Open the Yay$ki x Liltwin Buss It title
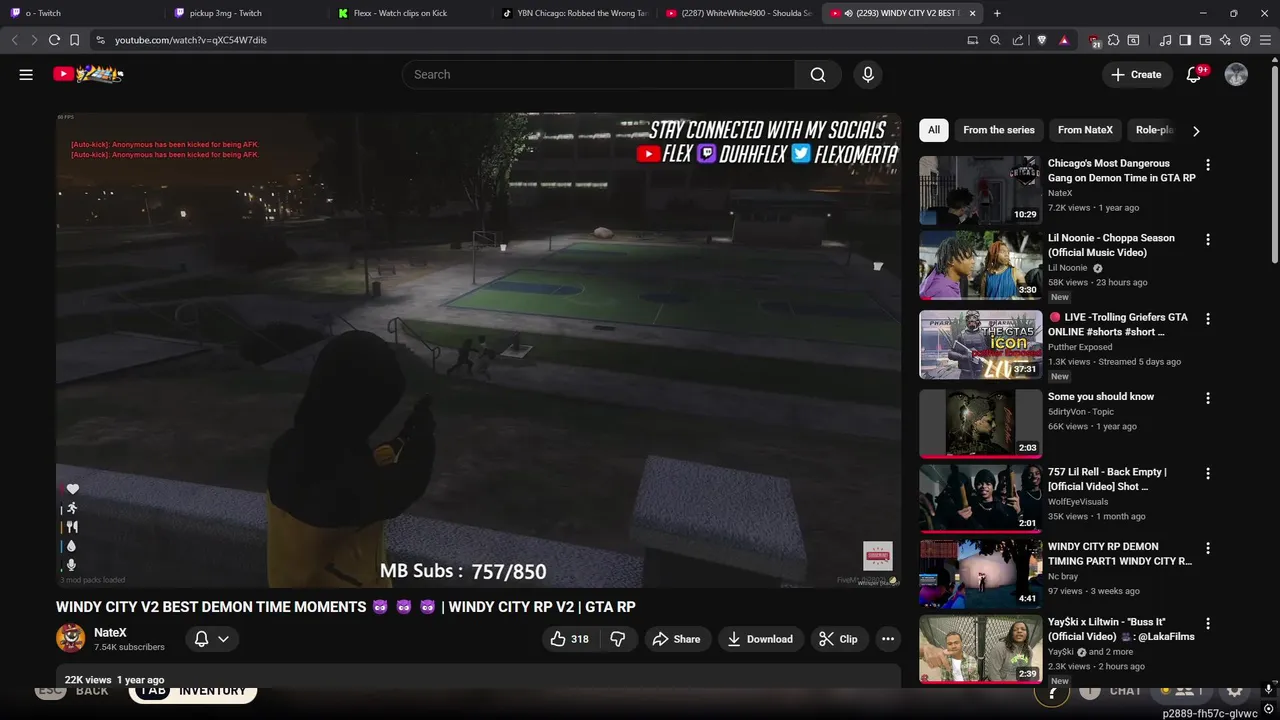 click(1121, 629)
